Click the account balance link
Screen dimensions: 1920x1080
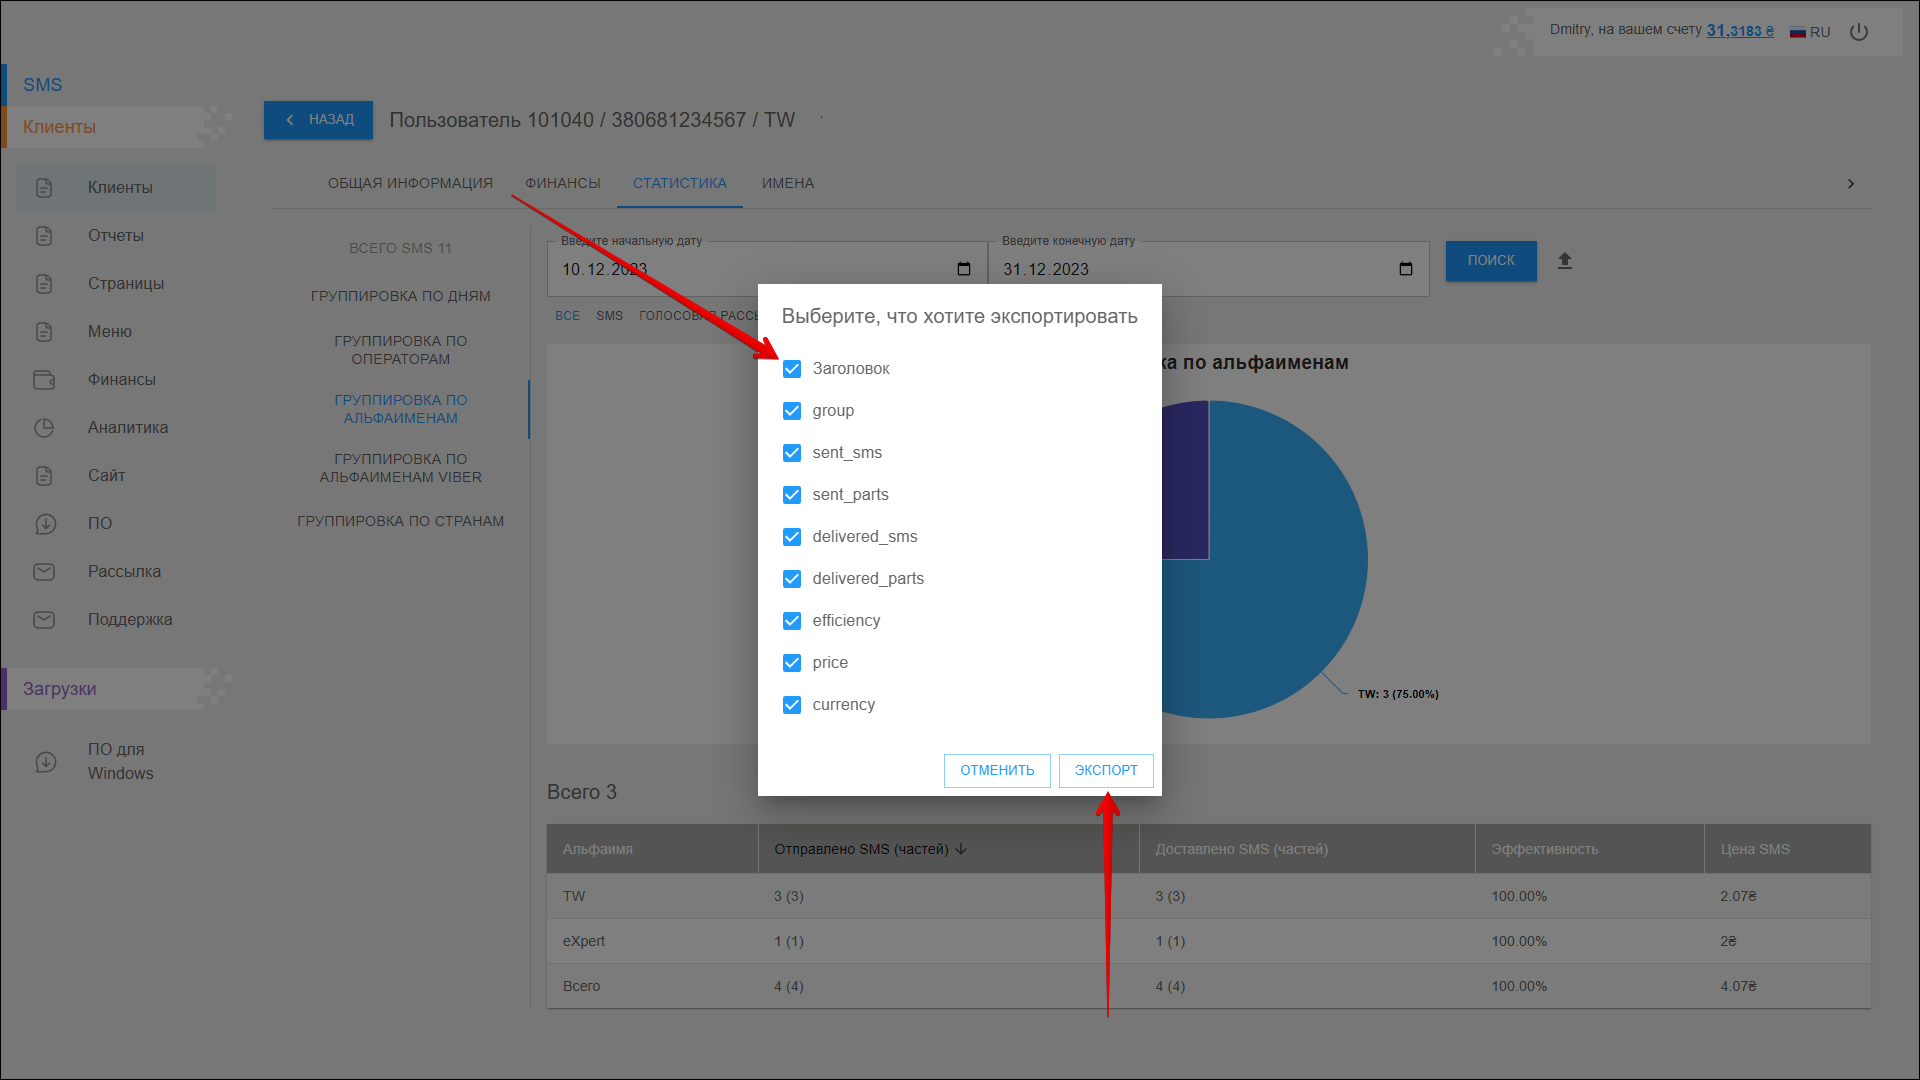pyautogui.click(x=1739, y=31)
